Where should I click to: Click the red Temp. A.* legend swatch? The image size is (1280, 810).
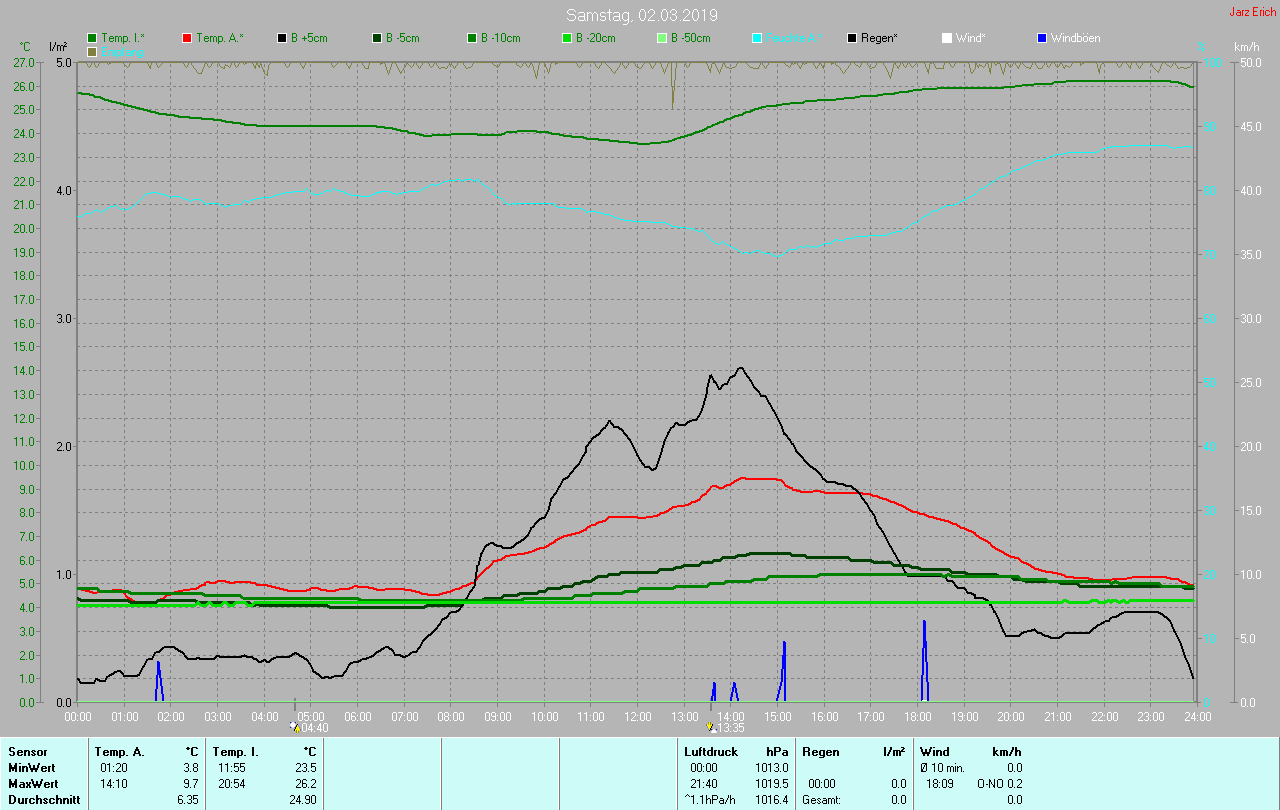tap(187, 38)
